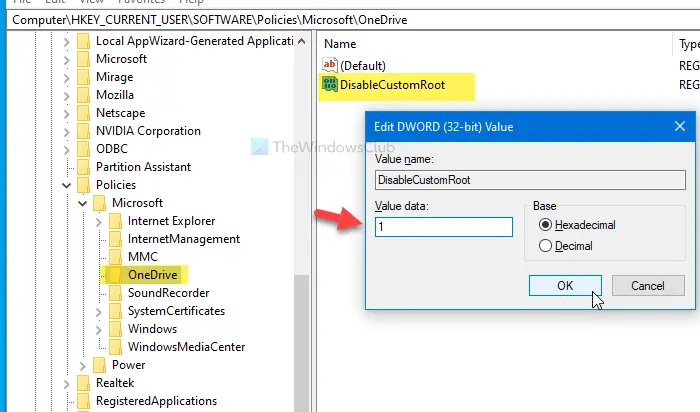Image resolution: width=700 pixels, height=412 pixels.
Task: Click the tree pane scroll up arrow
Action: tap(301, 41)
